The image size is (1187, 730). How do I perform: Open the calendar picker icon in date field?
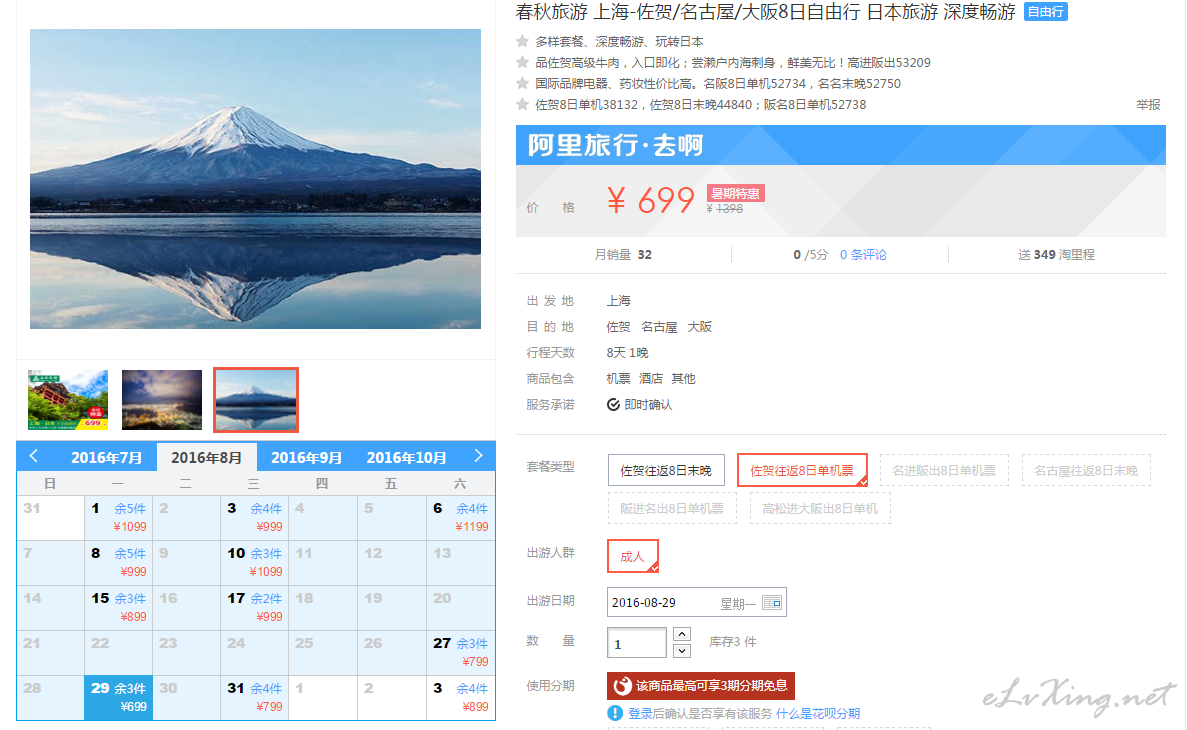tap(771, 603)
